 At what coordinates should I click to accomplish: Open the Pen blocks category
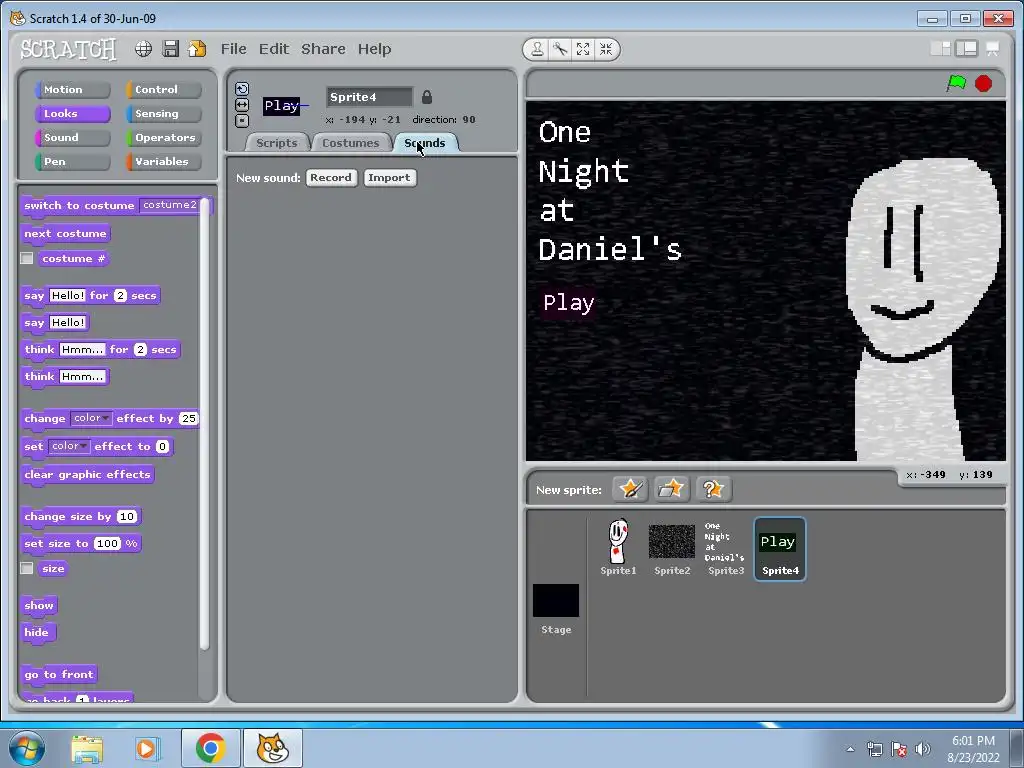coord(72,162)
